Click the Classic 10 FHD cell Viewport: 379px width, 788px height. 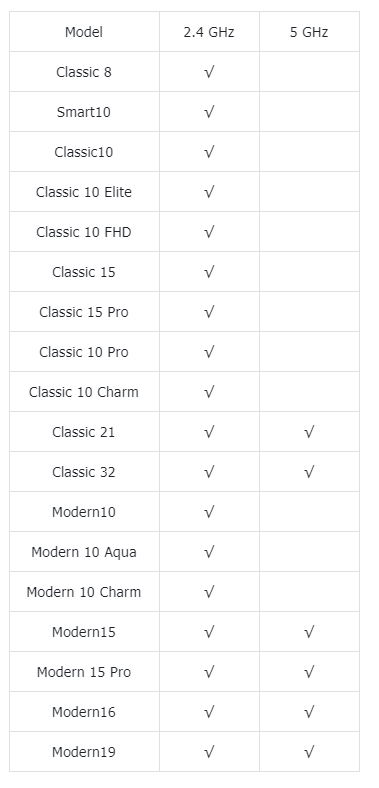pyautogui.click(x=84, y=232)
